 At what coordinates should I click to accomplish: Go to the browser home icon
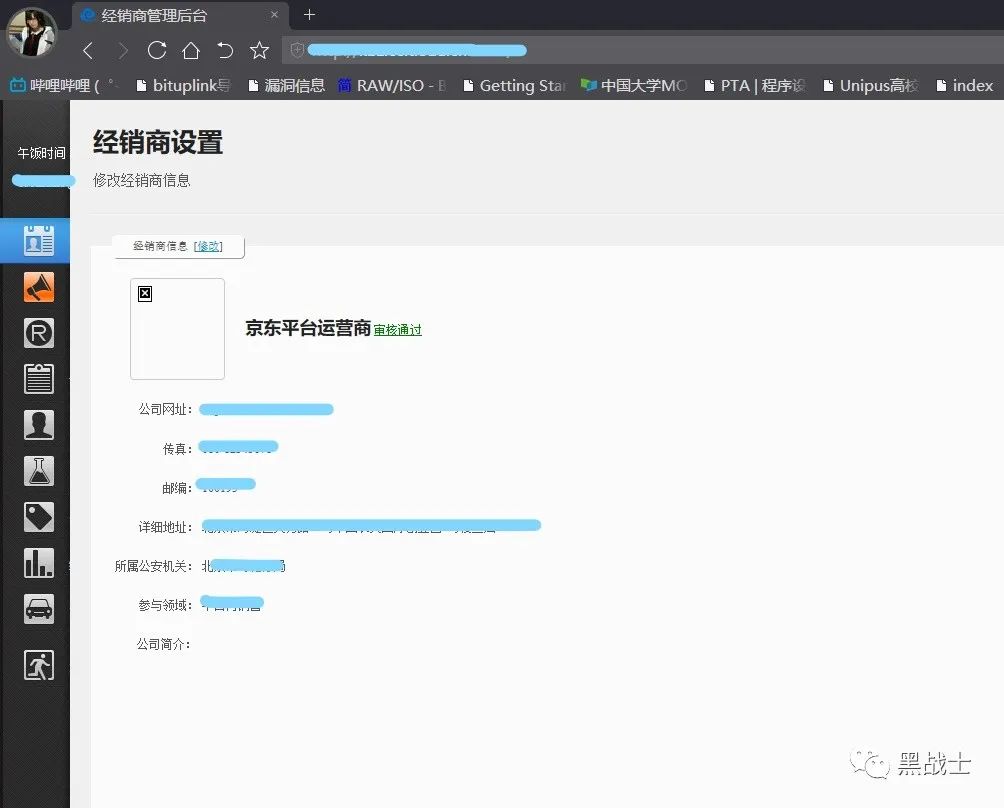tap(191, 50)
